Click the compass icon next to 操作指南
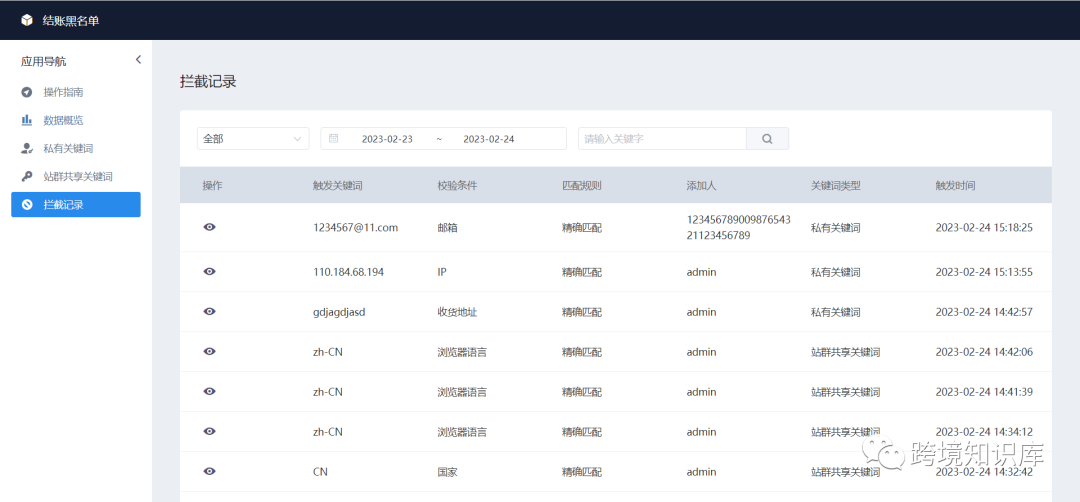 coord(27,92)
